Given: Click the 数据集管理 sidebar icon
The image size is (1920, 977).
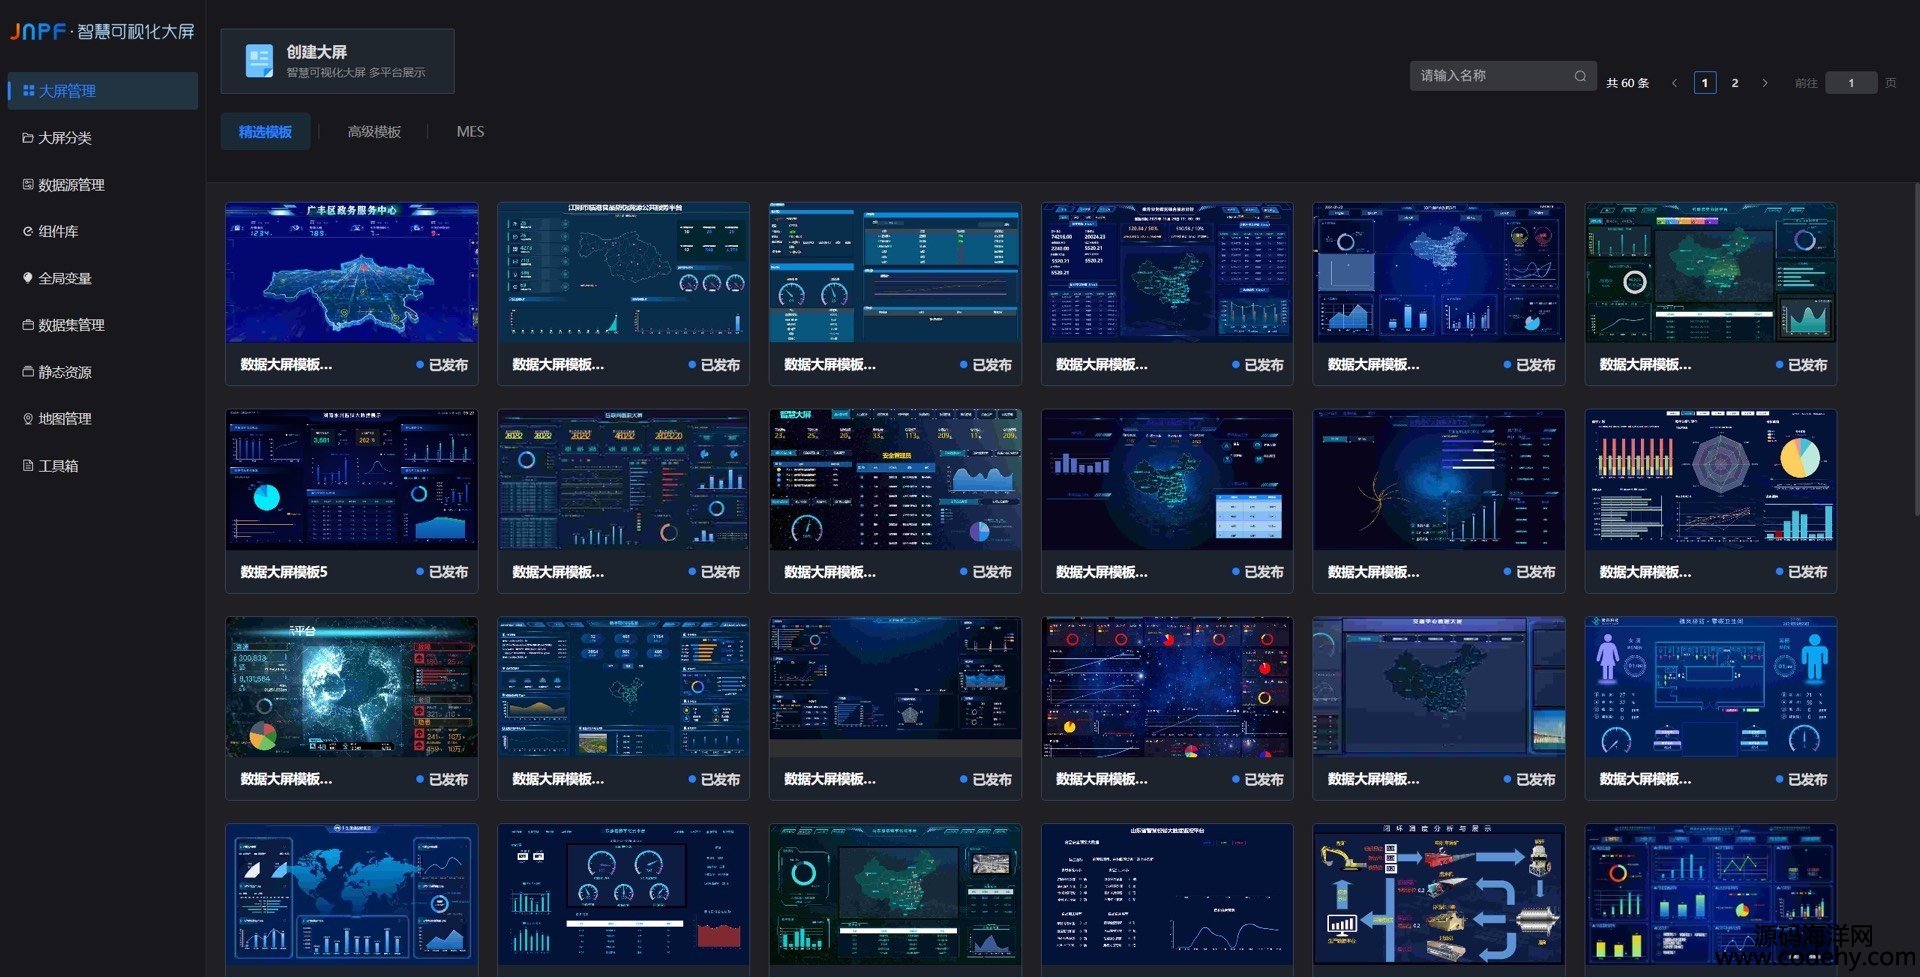Looking at the screenshot, I should coord(28,325).
